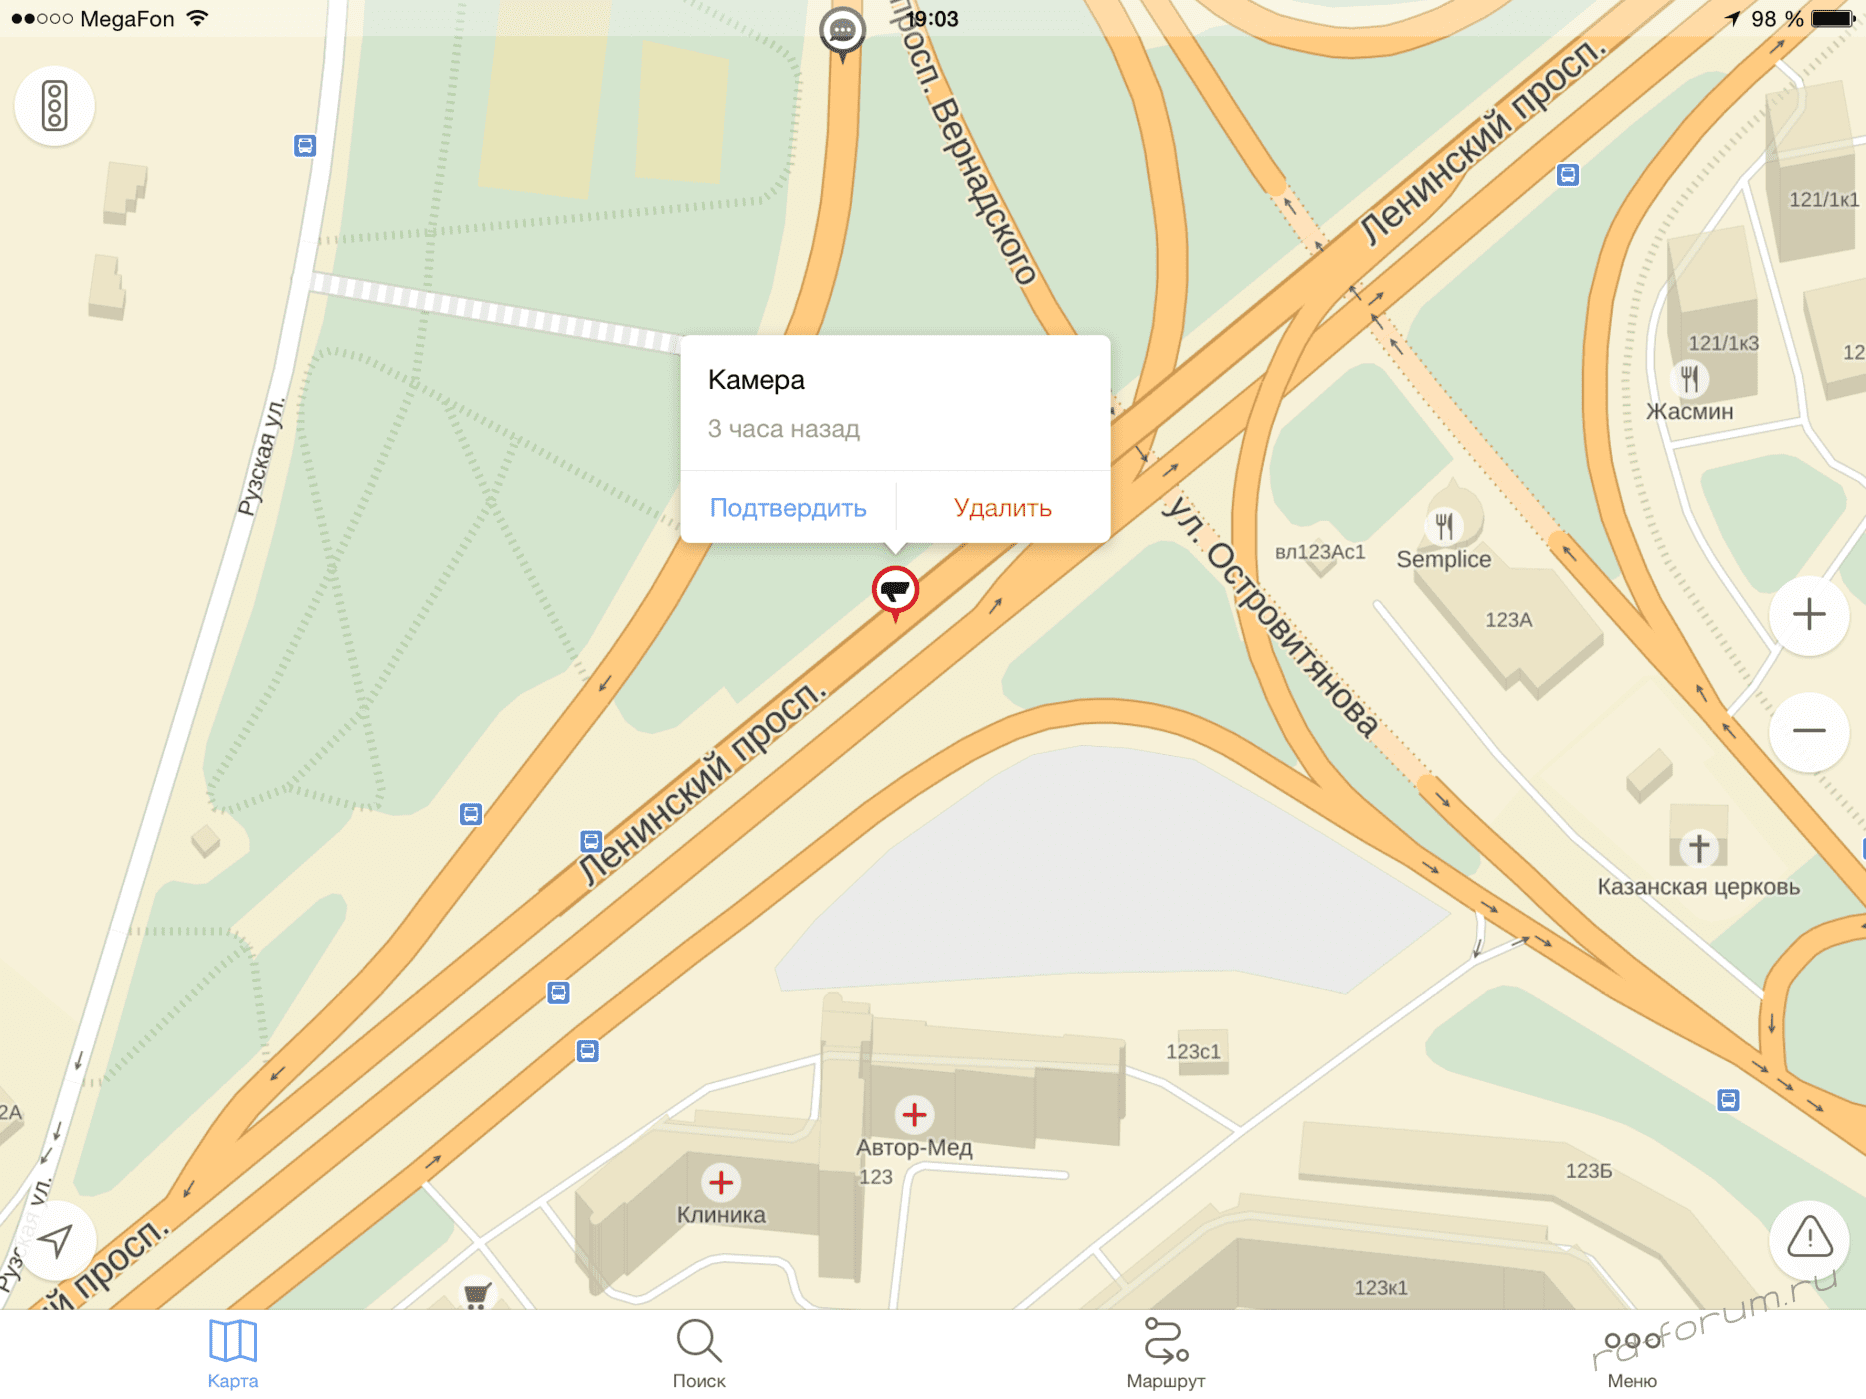Zoom out with the minus button
The image size is (1866, 1399).
pyautogui.click(x=1808, y=731)
